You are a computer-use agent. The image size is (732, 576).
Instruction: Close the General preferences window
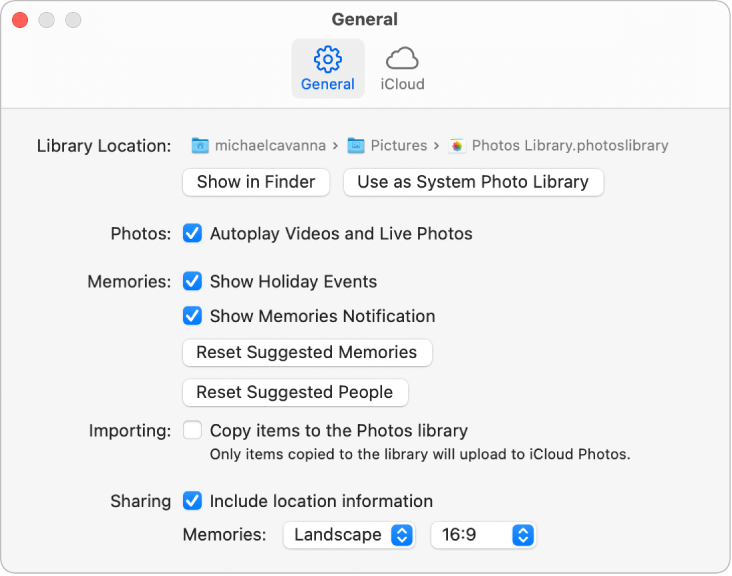(20, 20)
